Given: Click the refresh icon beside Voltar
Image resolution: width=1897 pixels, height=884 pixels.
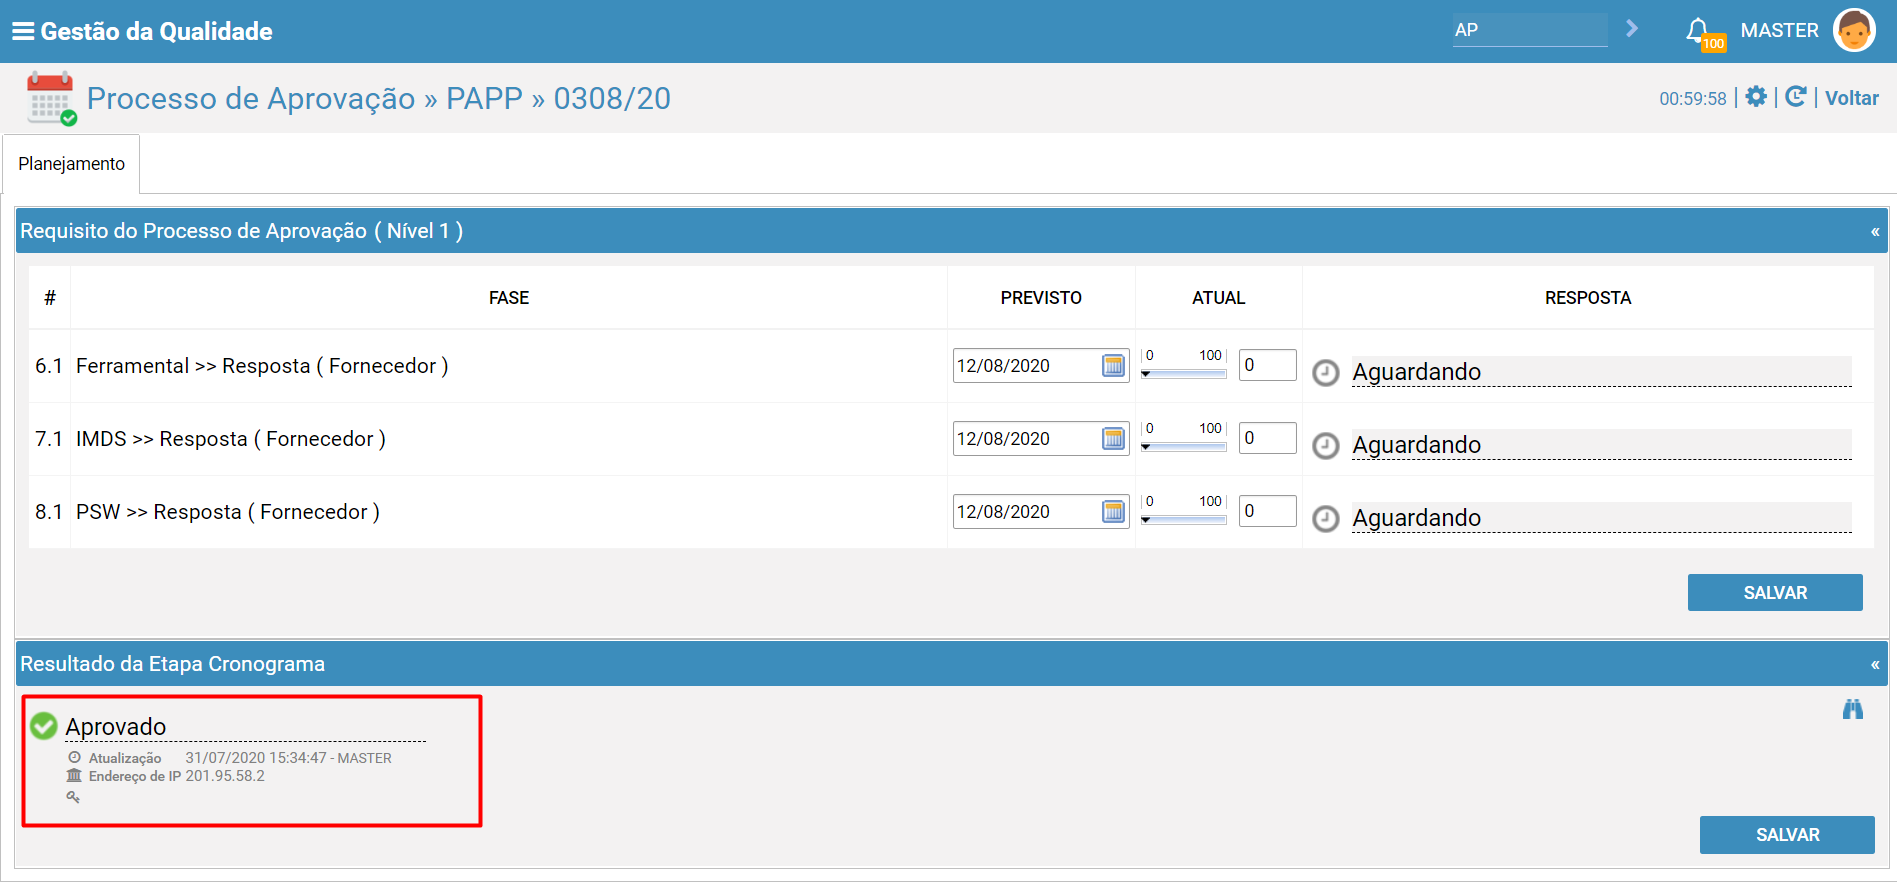Looking at the screenshot, I should point(1796,97).
